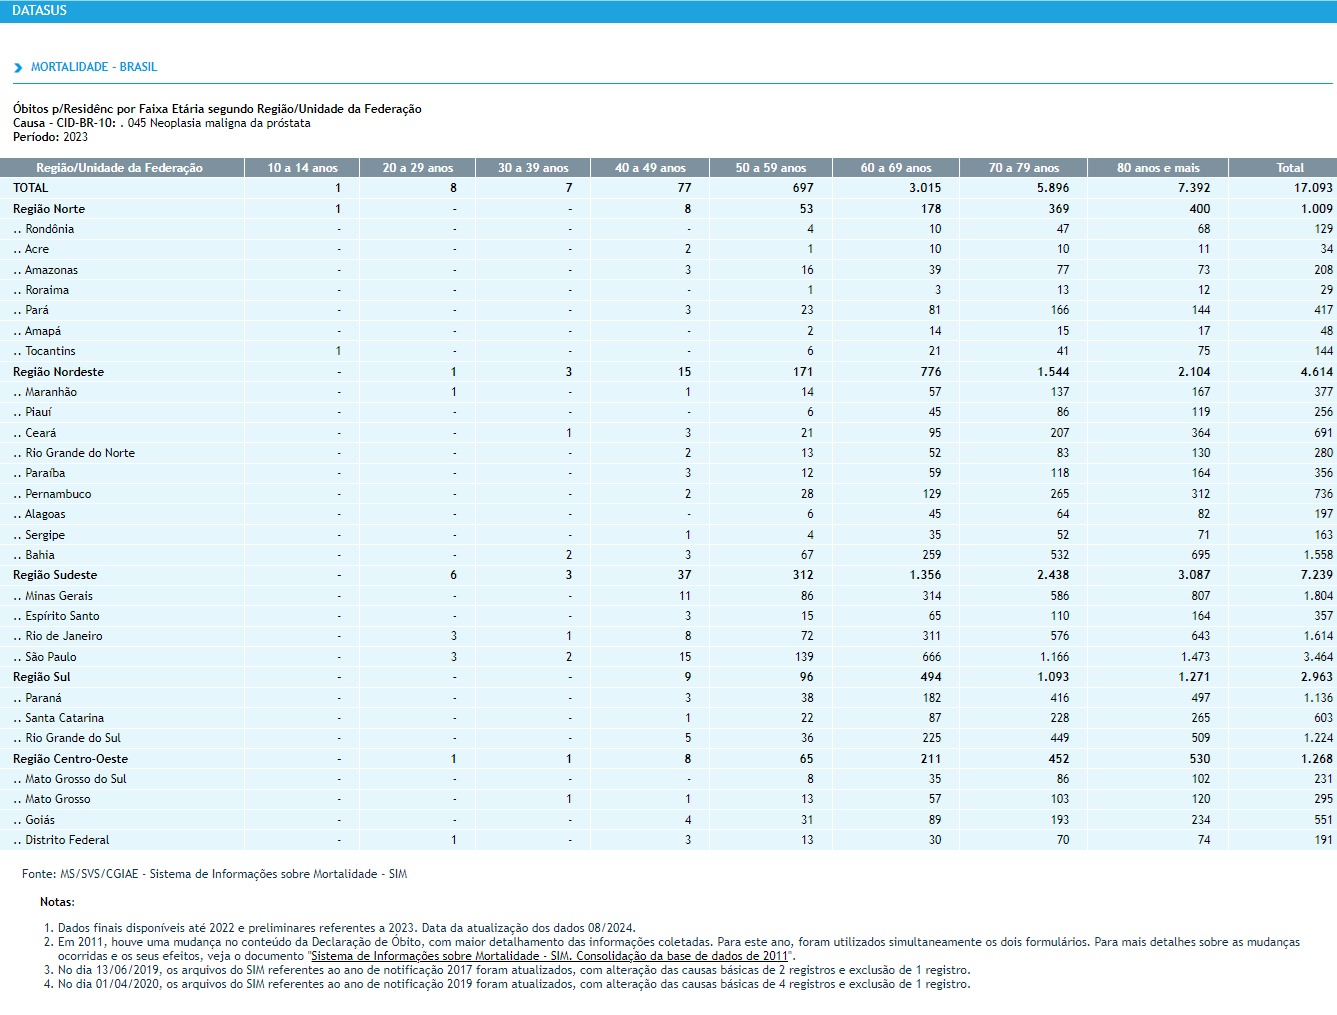Click the '50 a 59 anos' column header
The image size is (1337, 1015).
[x=770, y=168]
